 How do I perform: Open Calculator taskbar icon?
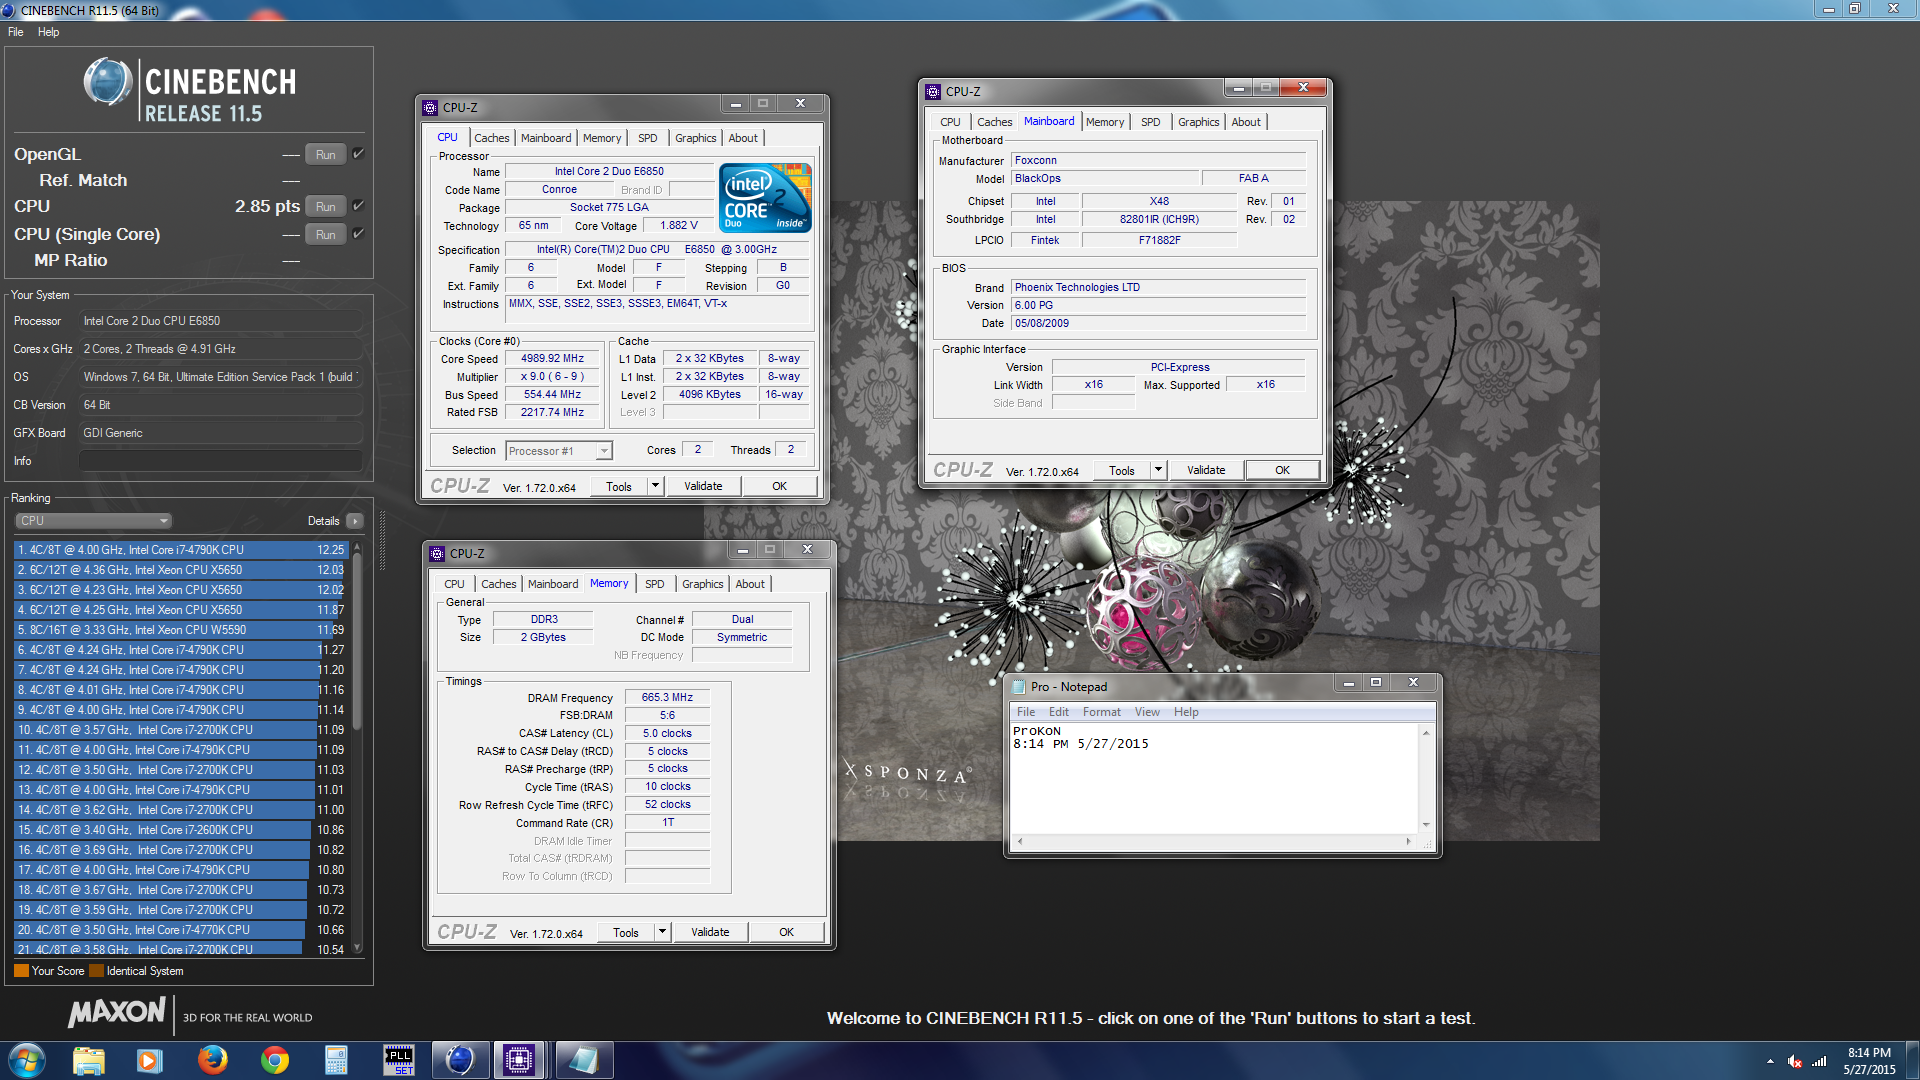336,1060
